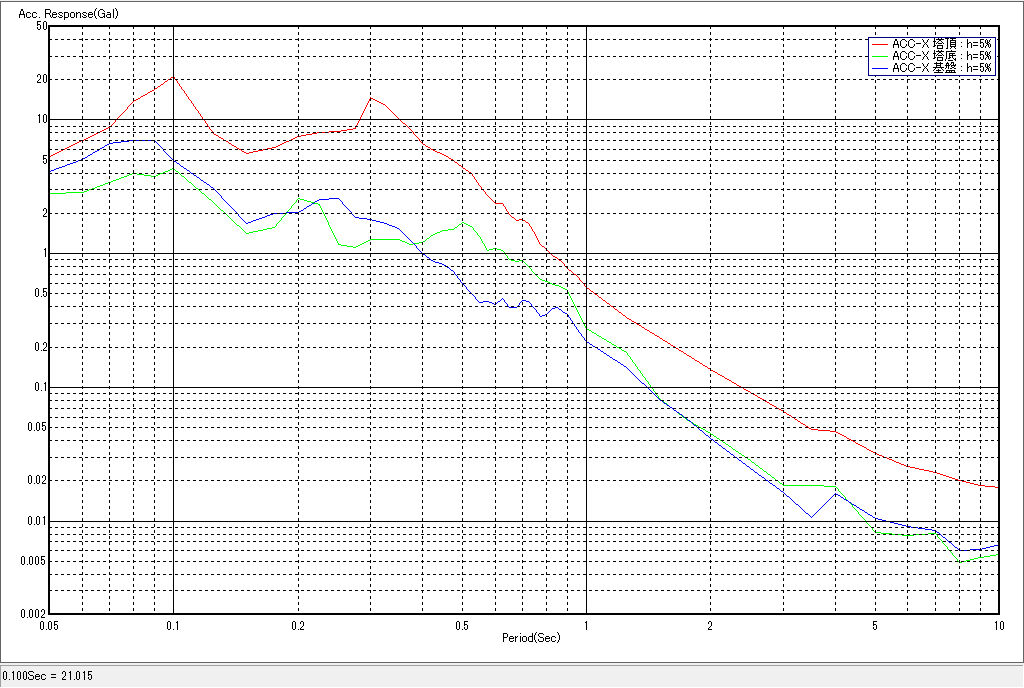The height and width of the screenshot is (688, 1024).
Task: Click the y-axis tick label 0.002
Action: click(x=35, y=614)
